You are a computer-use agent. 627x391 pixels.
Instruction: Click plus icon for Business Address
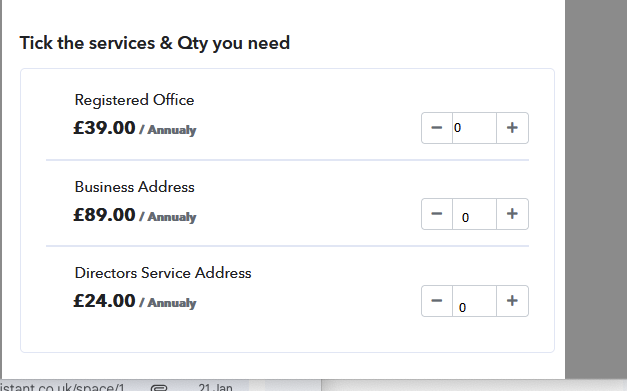[x=512, y=214]
